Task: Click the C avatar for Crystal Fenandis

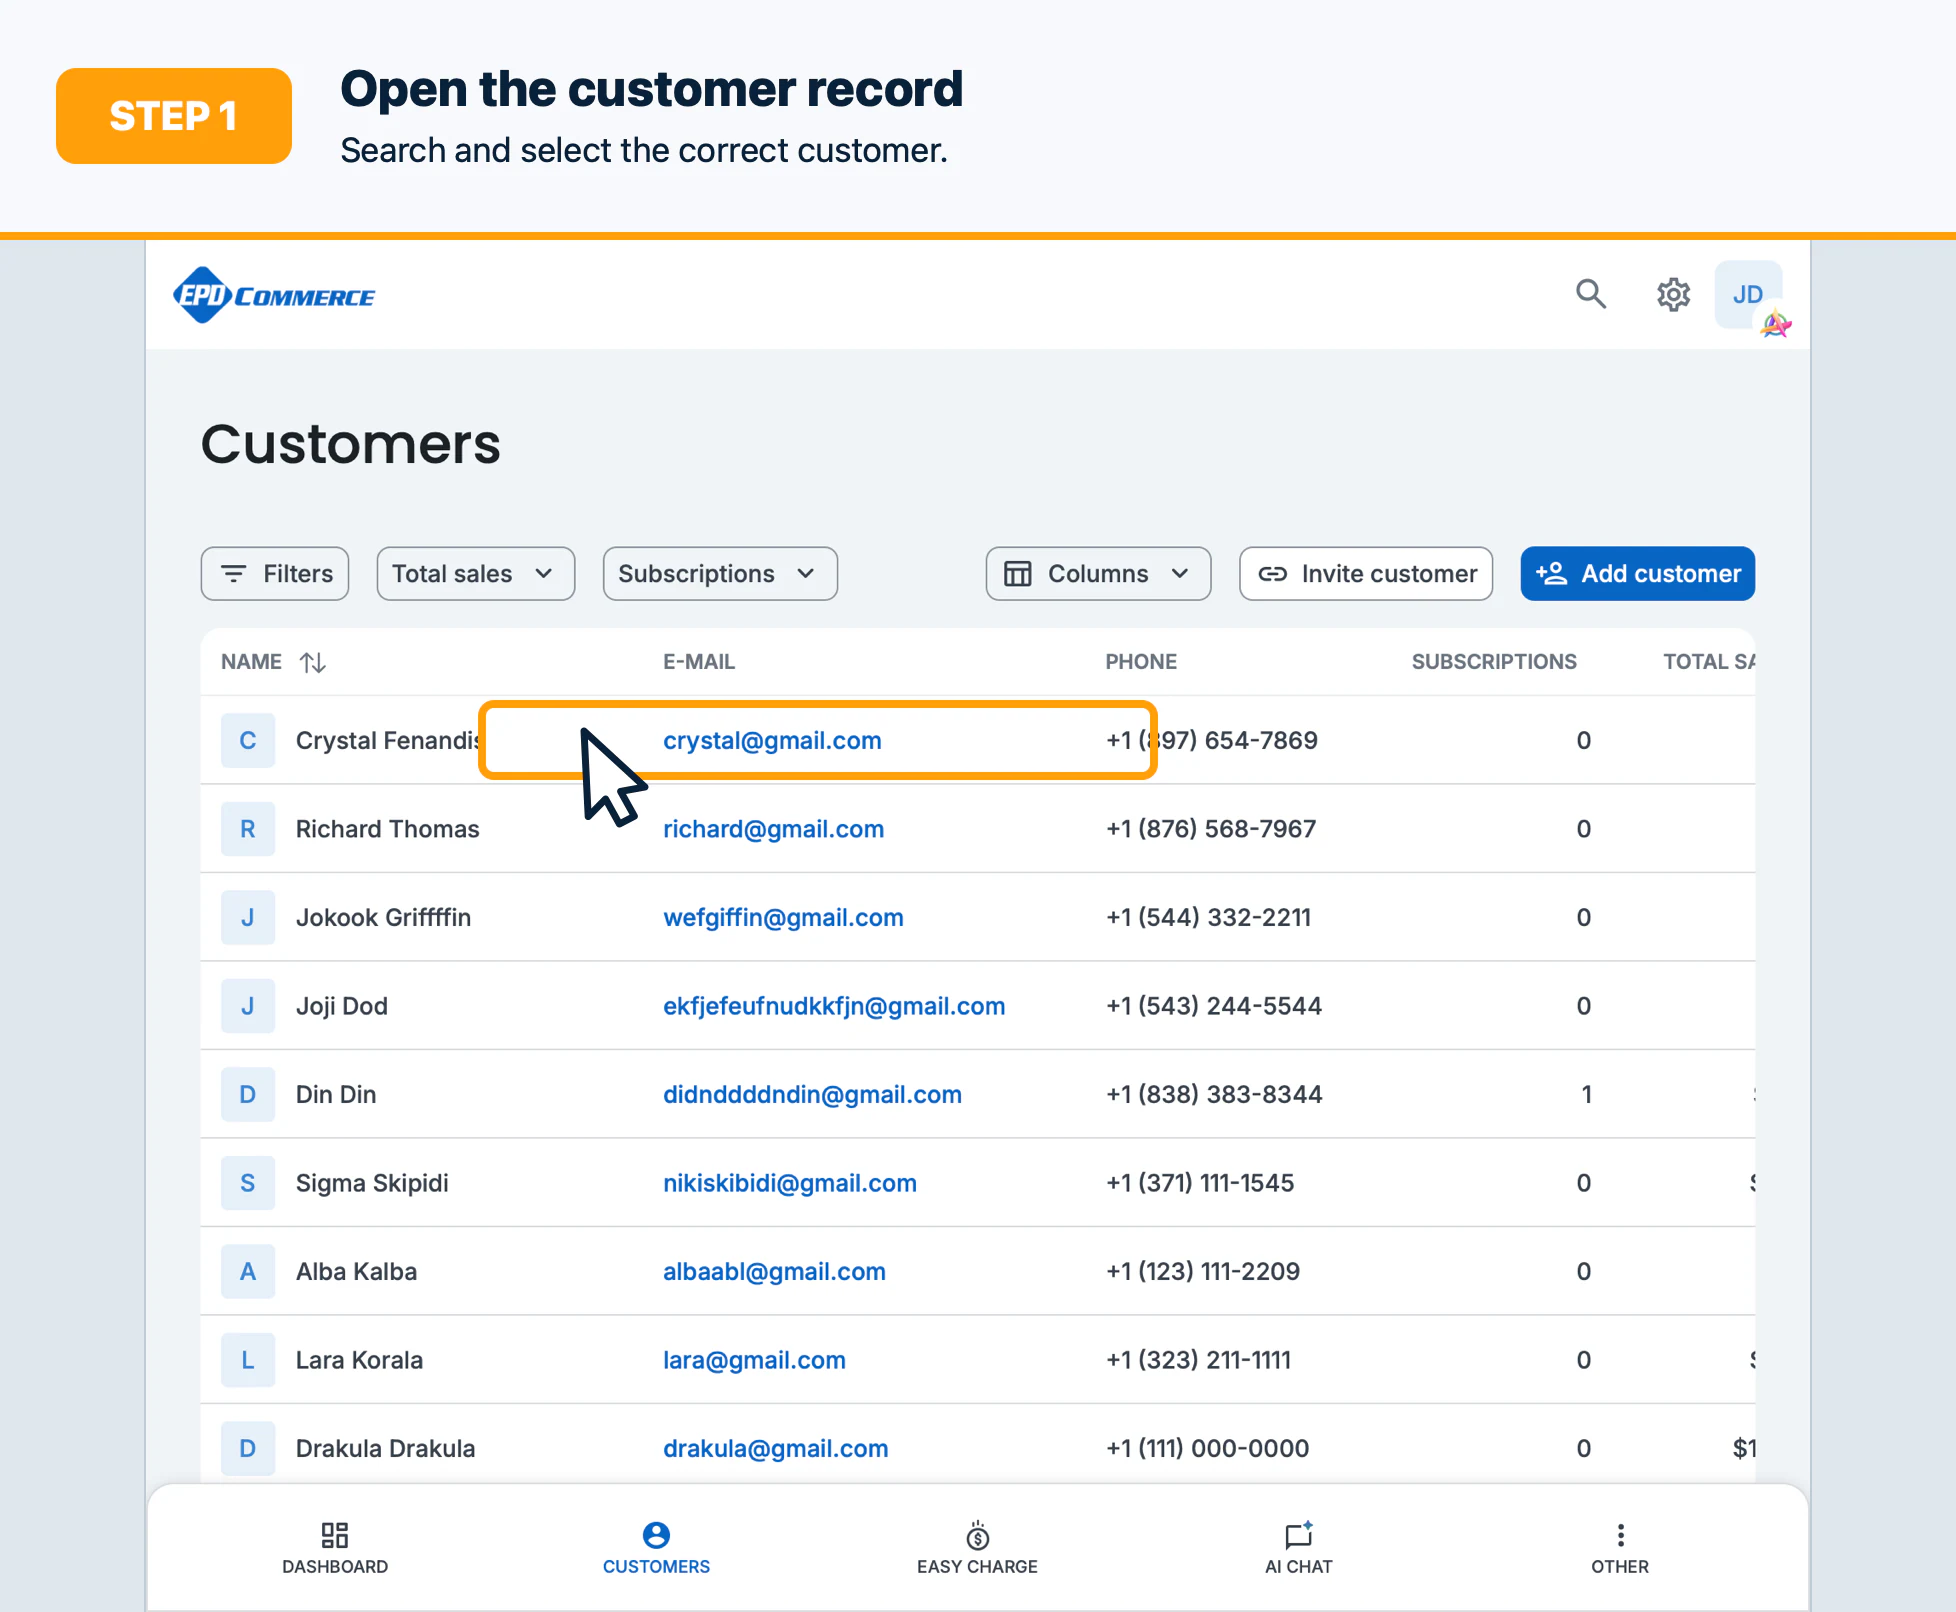Action: [248, 740]
